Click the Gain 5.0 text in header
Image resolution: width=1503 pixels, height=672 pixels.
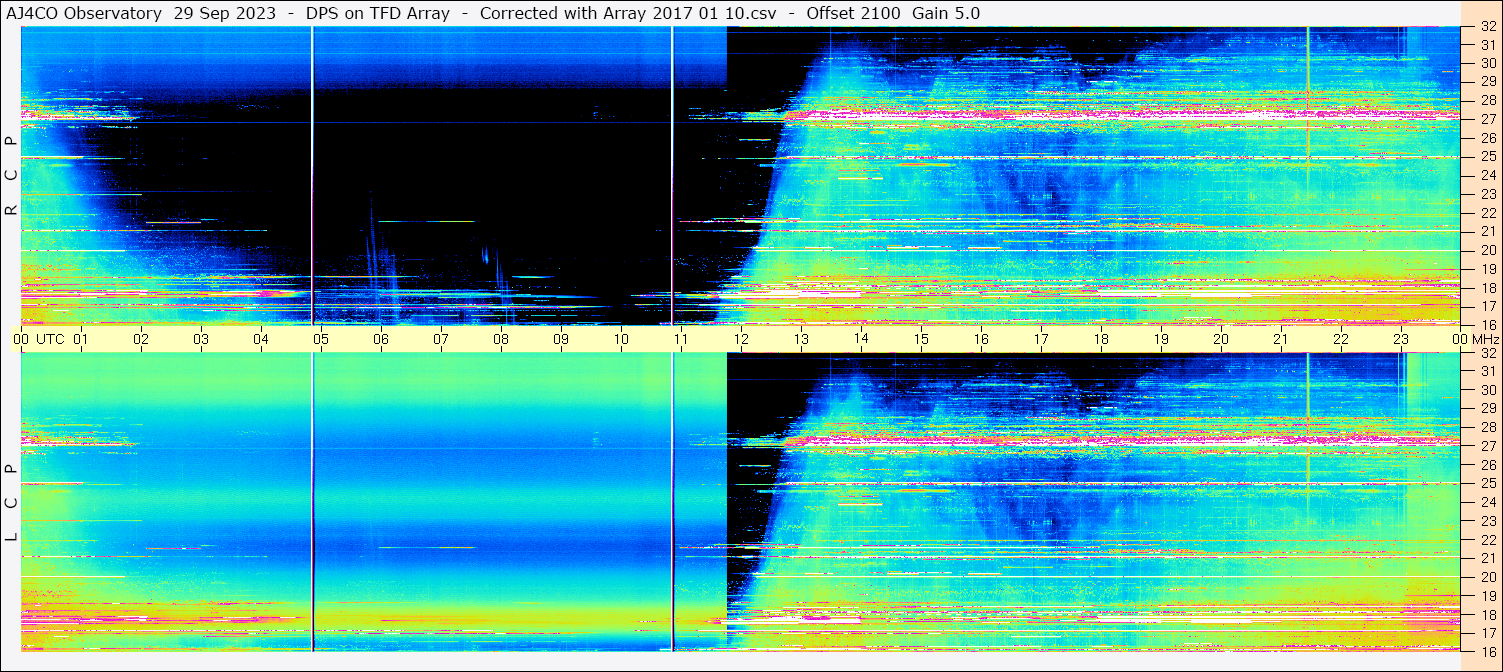click(946, 13)
